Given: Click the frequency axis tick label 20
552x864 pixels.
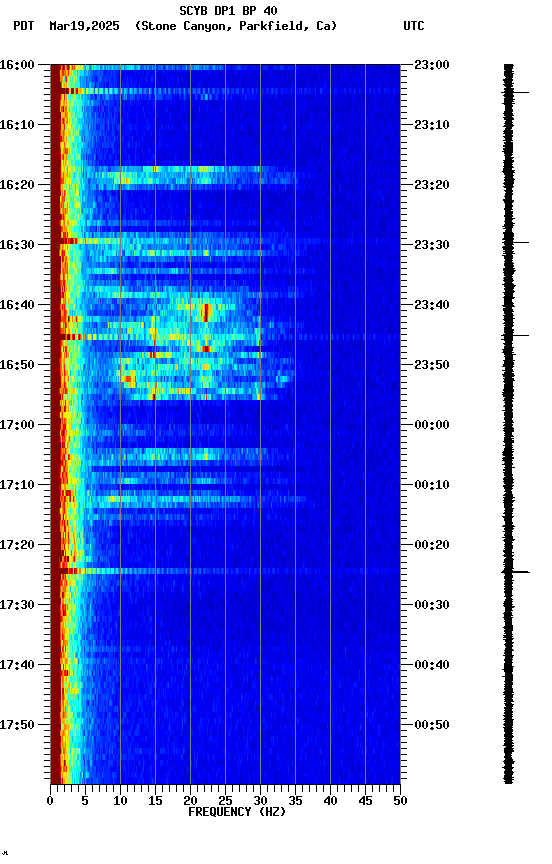Looking at the screenshot, I should coord(190,801).
